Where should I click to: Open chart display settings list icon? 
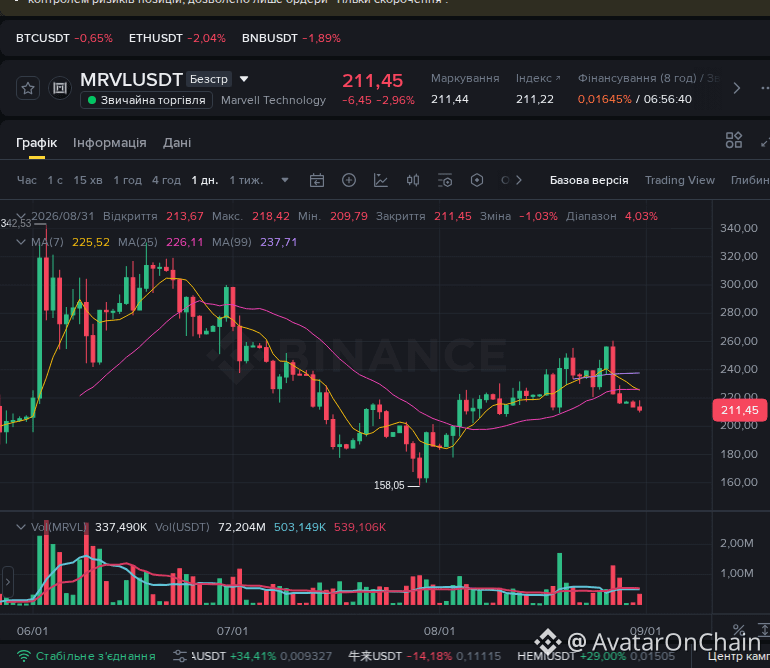(x=445, y=180)
